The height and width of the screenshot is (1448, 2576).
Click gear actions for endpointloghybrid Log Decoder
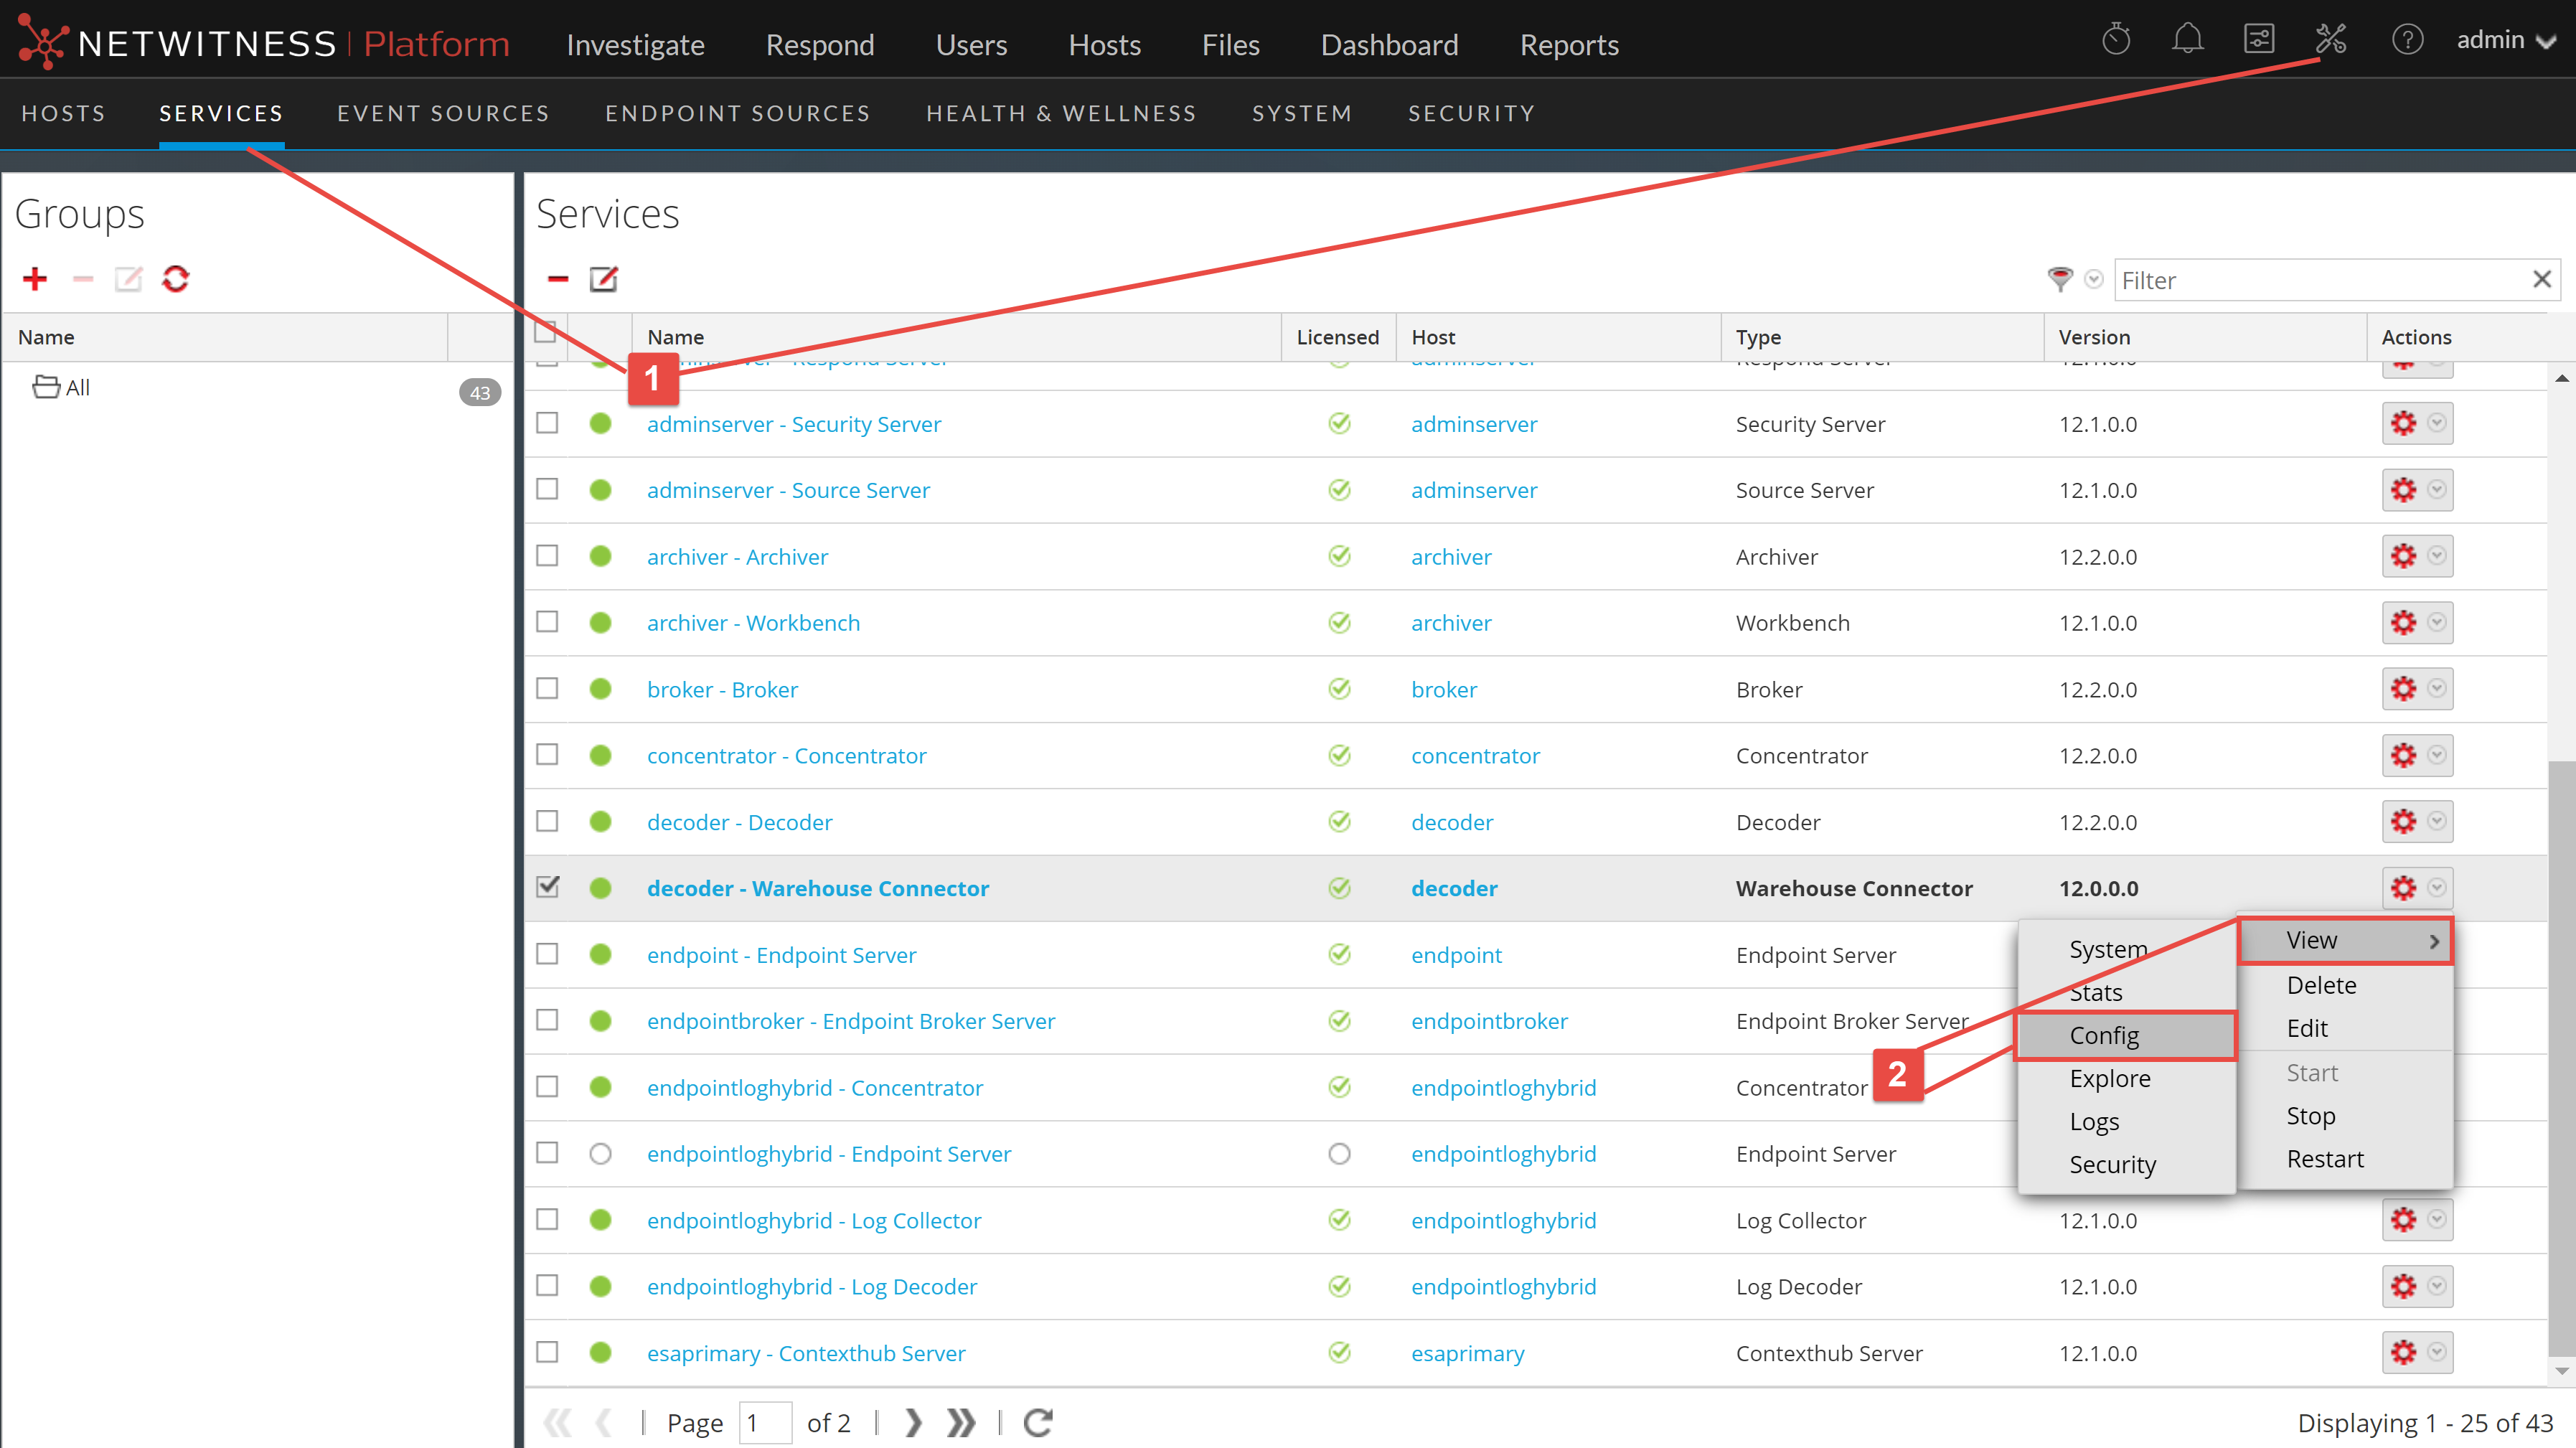pyautogui.click(x=2403, y=1286)
